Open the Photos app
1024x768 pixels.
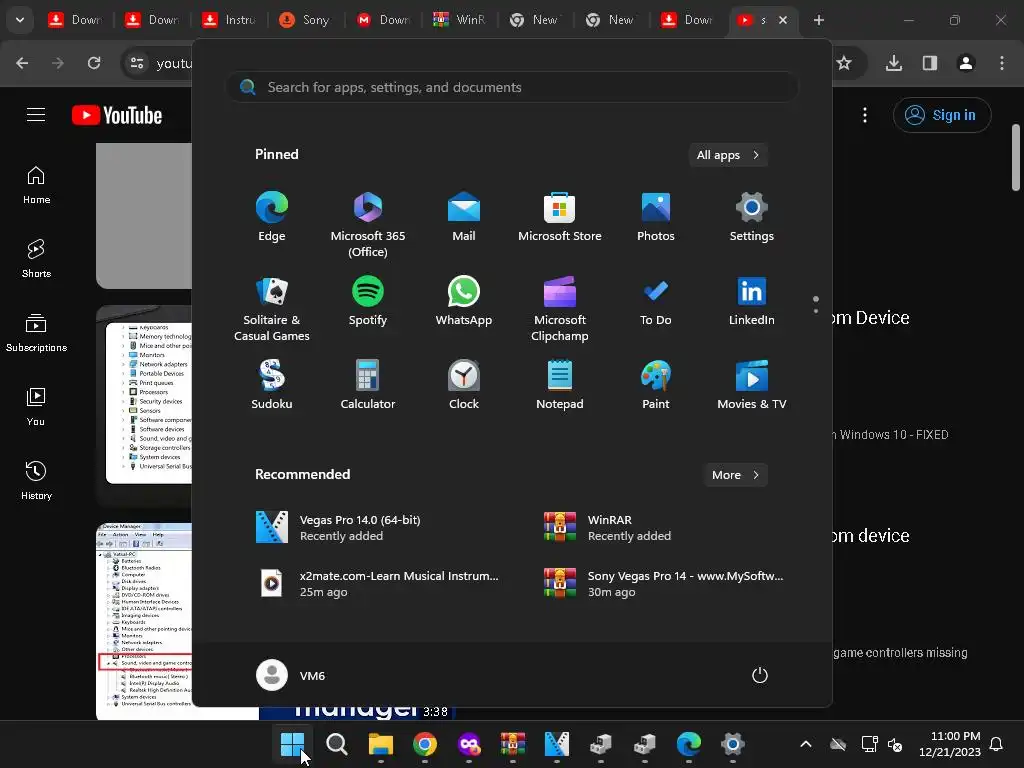[x=656, y=217]
